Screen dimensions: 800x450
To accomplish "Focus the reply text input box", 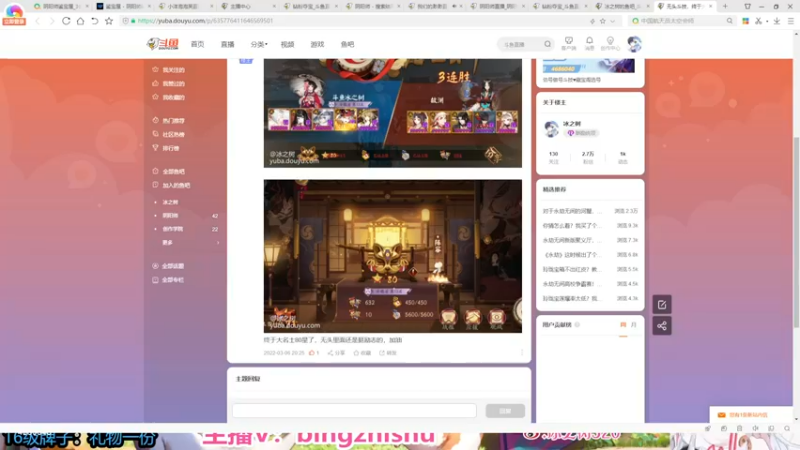I will [354, 411].
